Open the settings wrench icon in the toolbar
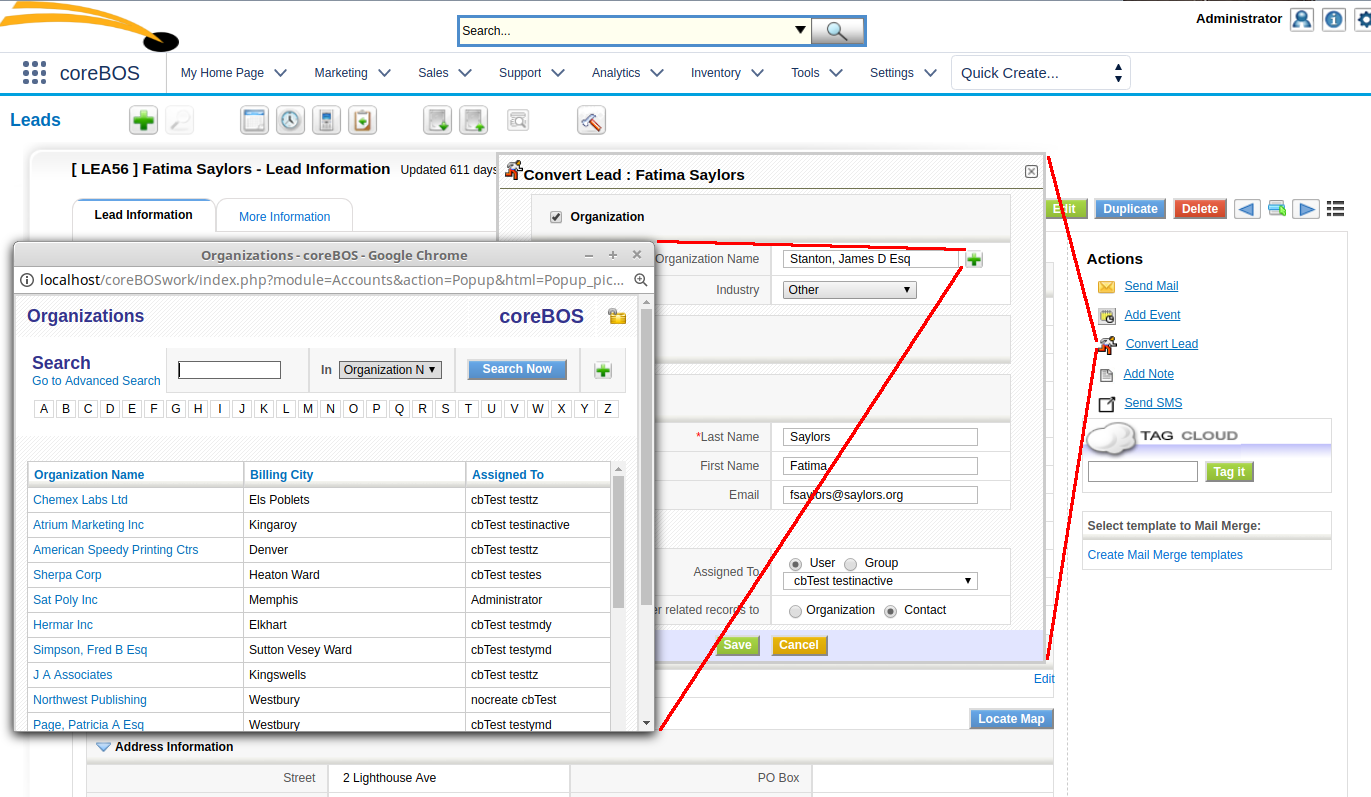This screenshot has width=1371, height=797. pos(590,120)
